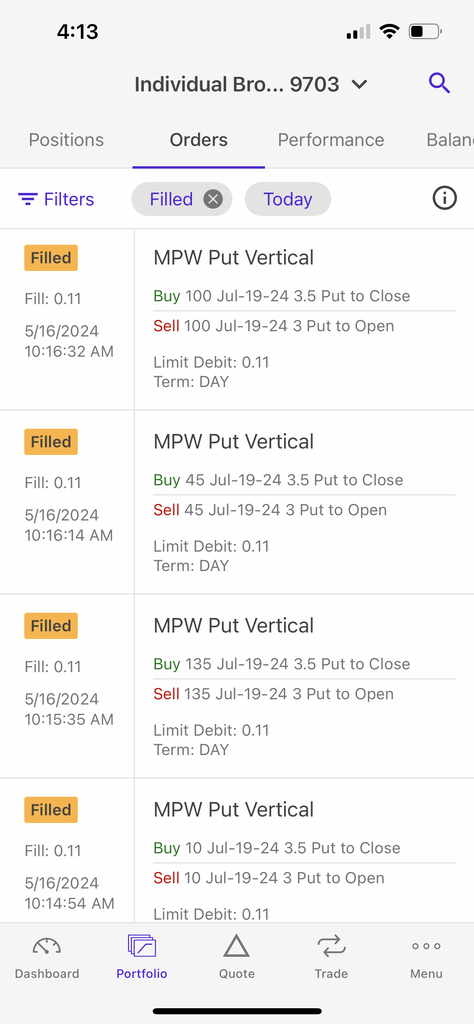The image size is (474, 1024).
Task: Open the Individual Bro... 9703 account dropdown
Action: pos(251,84)
